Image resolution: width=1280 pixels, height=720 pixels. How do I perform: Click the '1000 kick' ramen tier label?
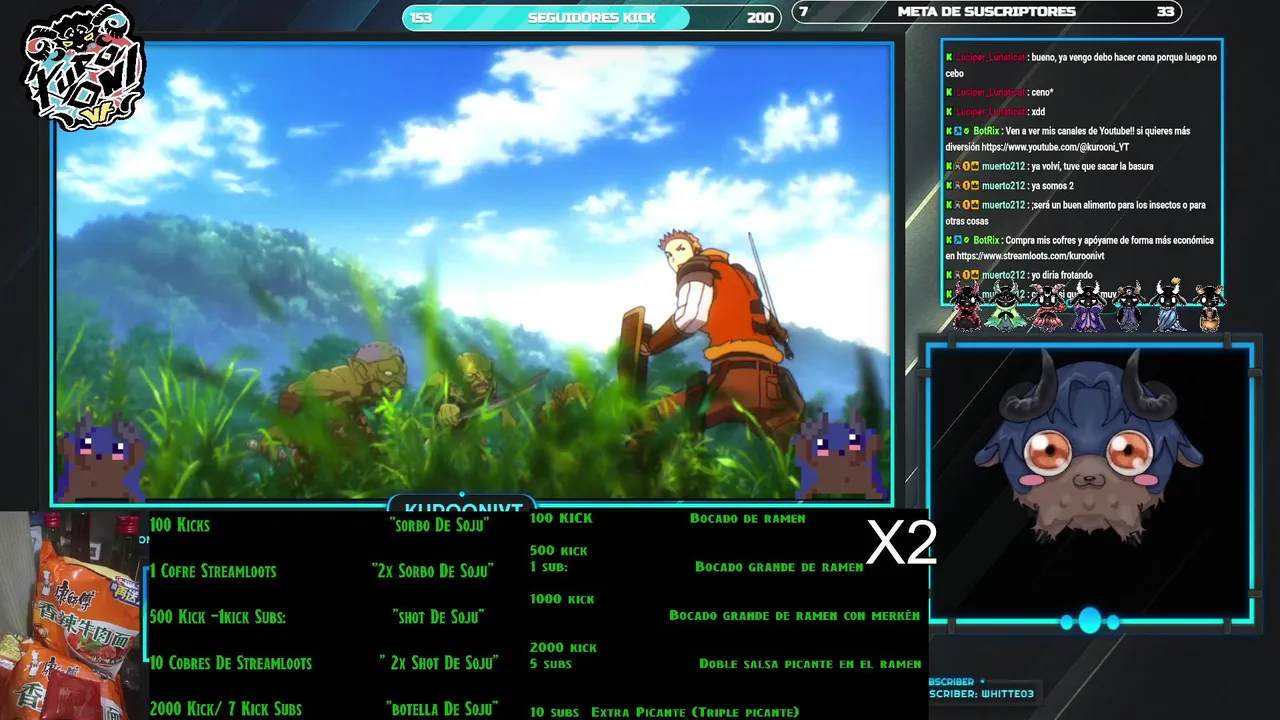point(562,599)
